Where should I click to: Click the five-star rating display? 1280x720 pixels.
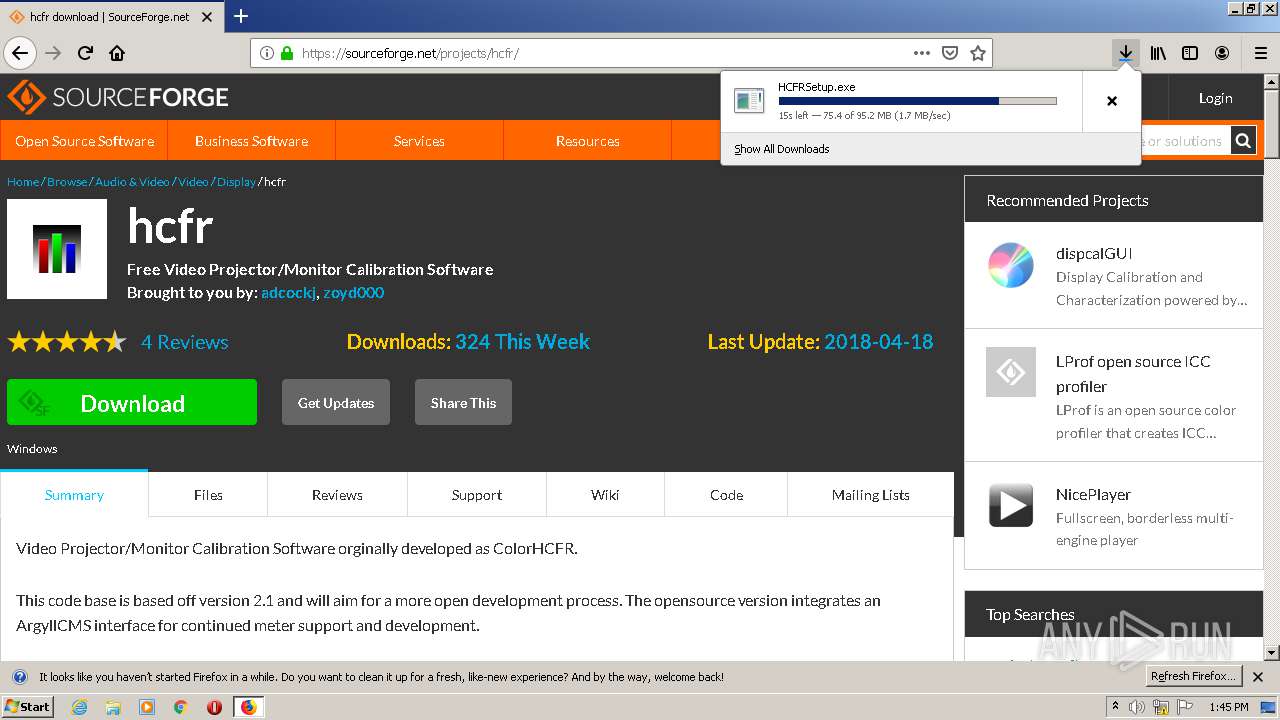click(x=67, y=342)
